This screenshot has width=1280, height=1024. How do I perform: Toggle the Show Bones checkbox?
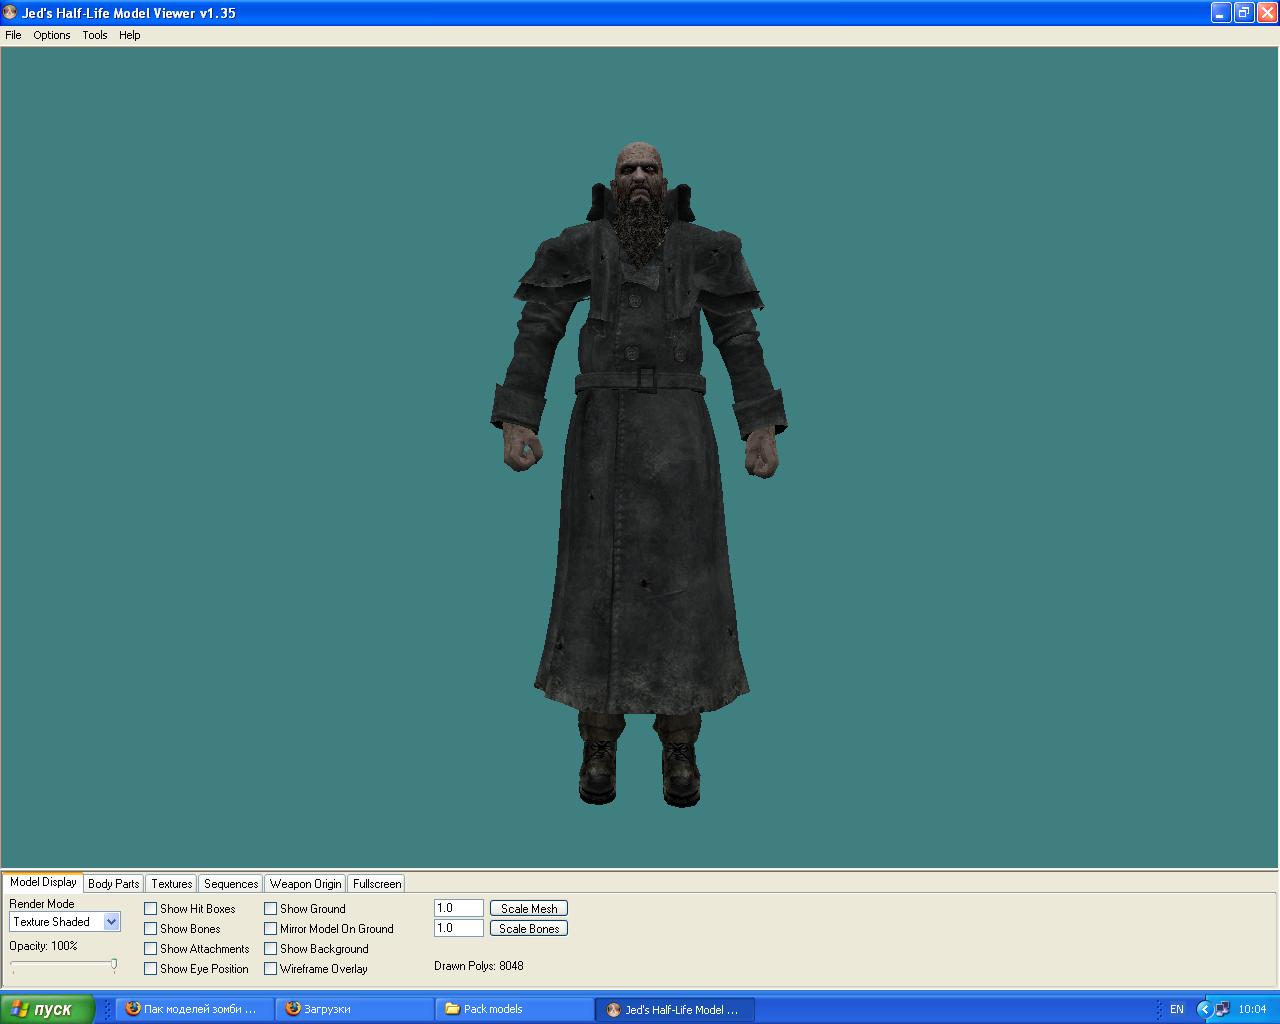click(151, 929)
